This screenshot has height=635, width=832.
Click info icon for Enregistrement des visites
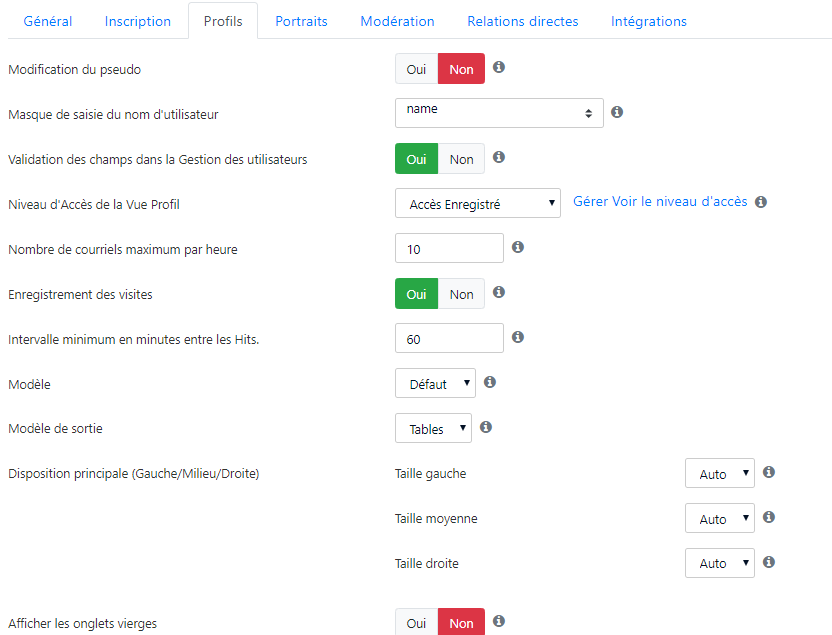pyautogui.click(x=499, y=292)
